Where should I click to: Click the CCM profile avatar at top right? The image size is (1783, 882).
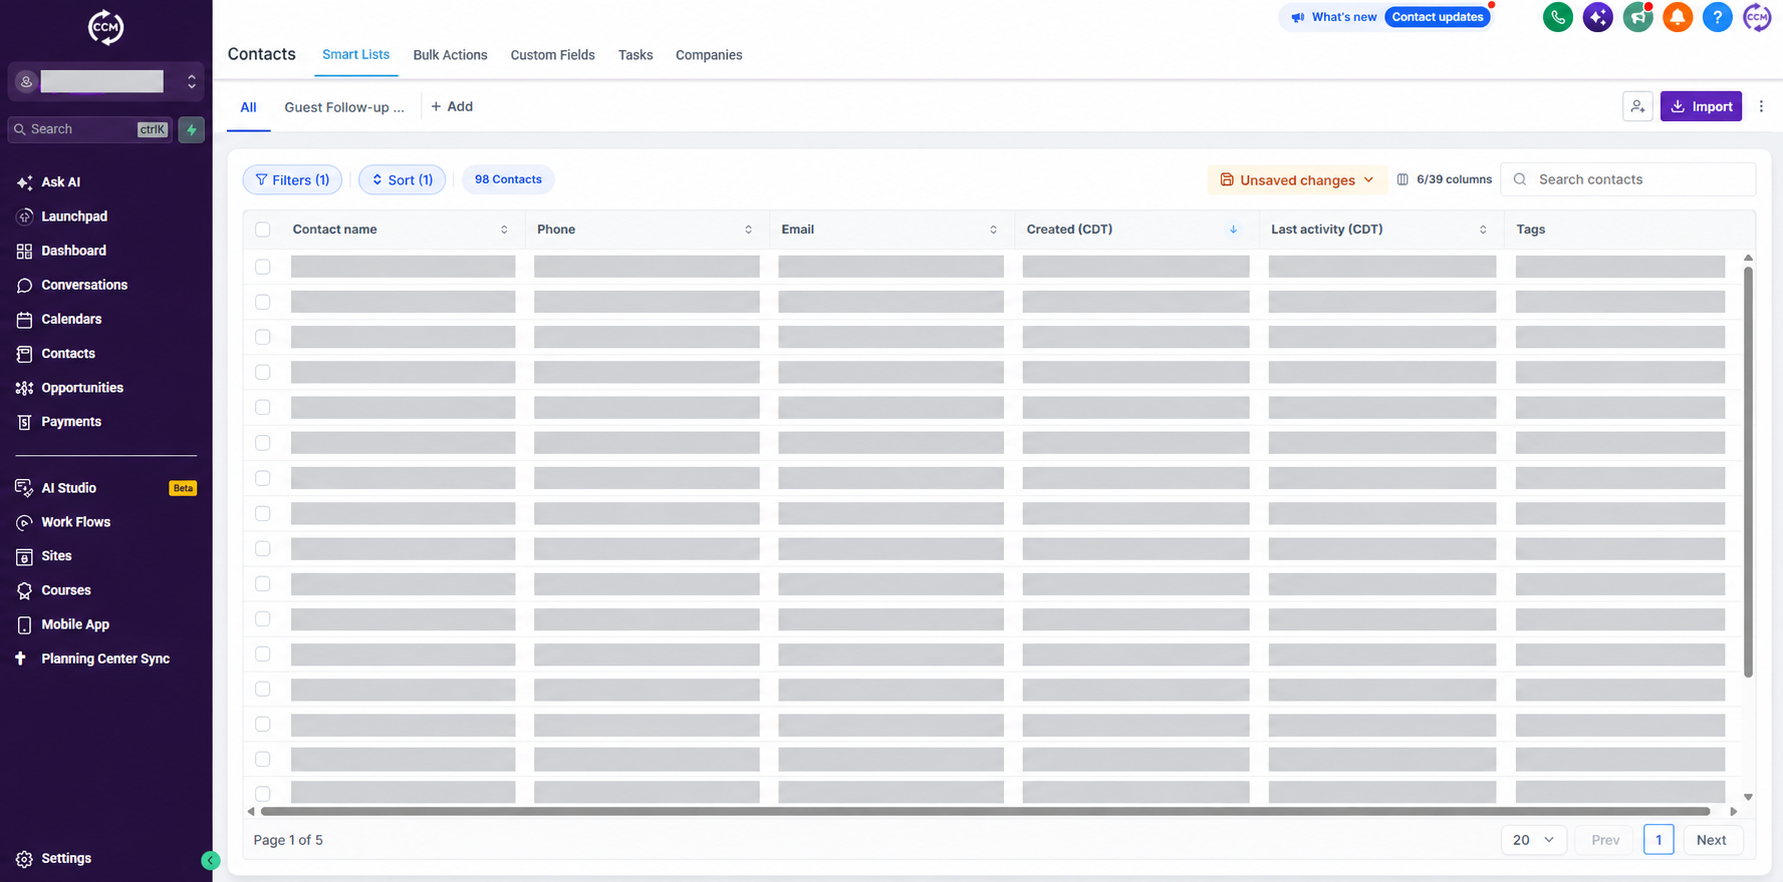point(1757,17)
